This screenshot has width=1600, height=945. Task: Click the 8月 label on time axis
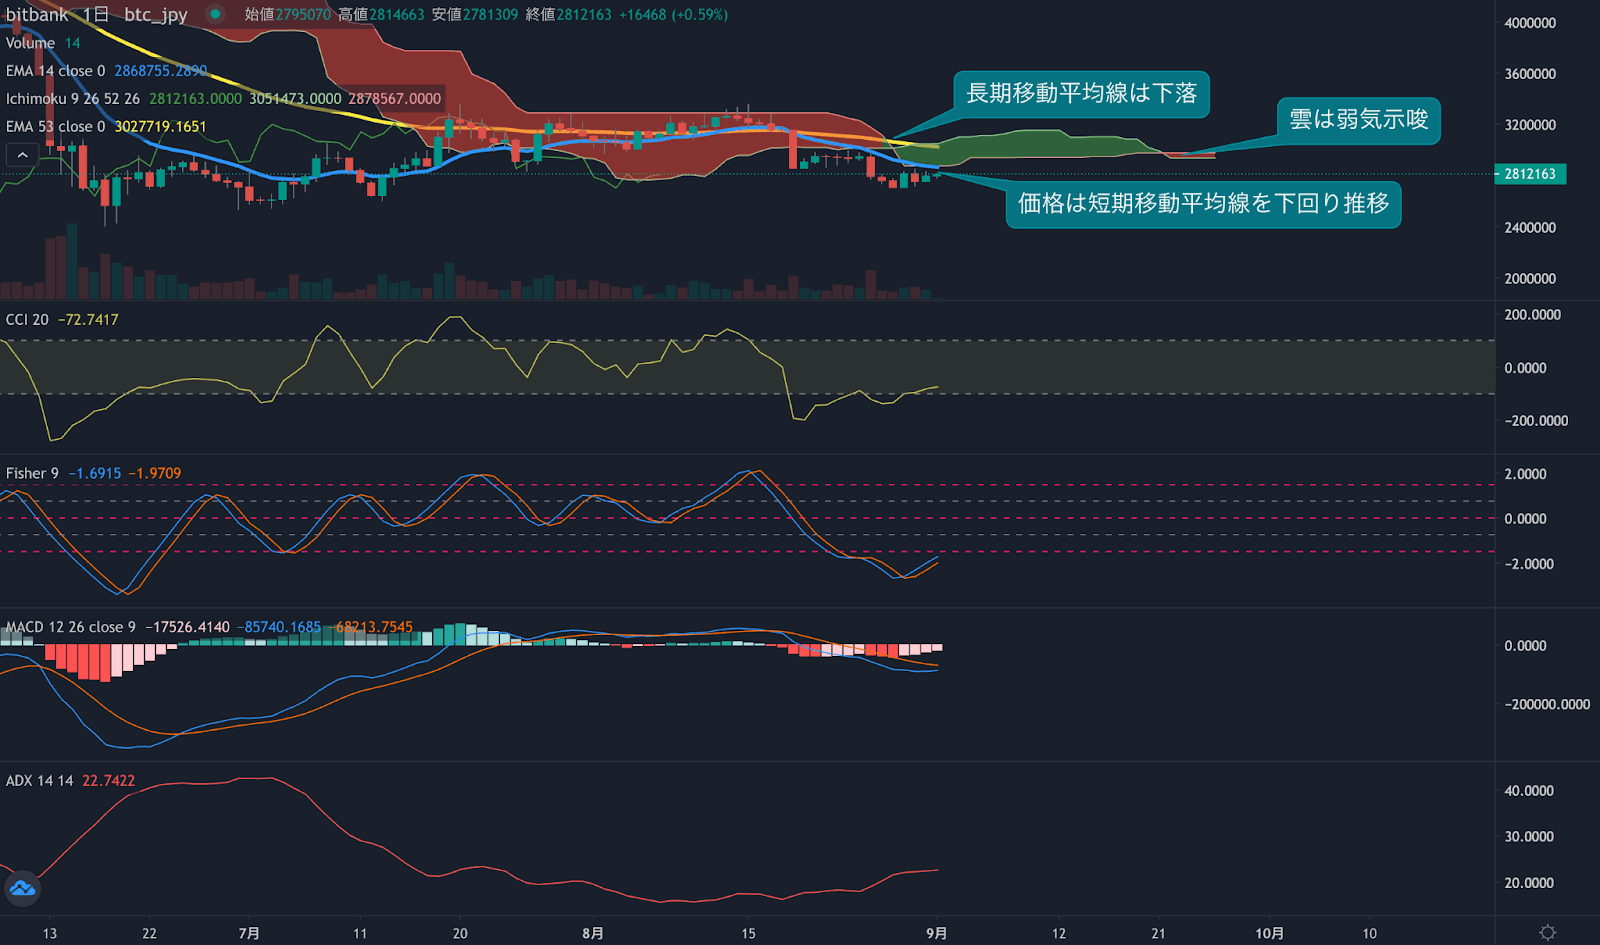[x=593, y=933]
